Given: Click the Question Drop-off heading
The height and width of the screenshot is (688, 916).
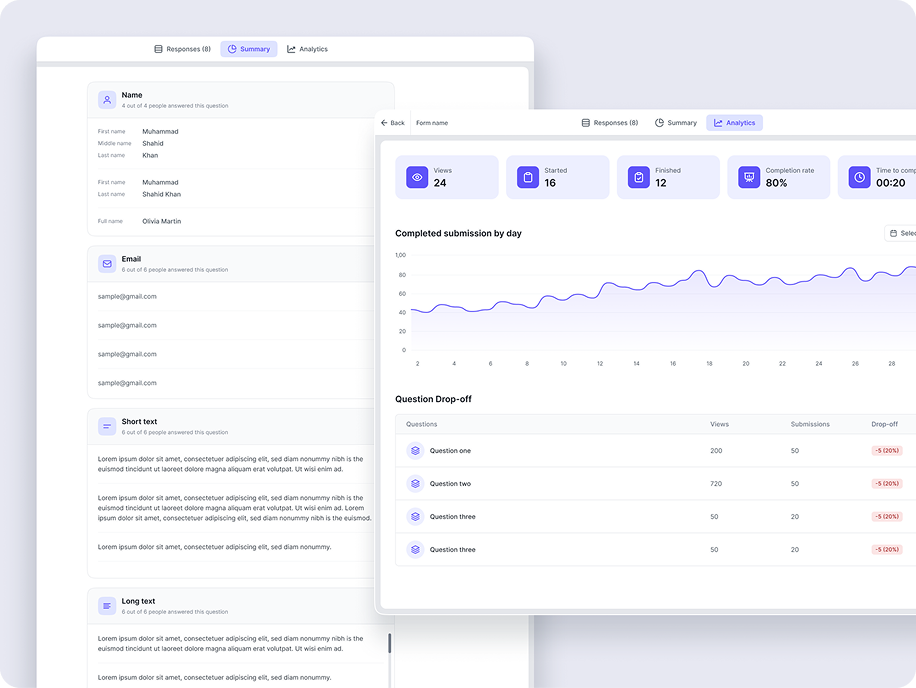Looking at the screenshot, I should (x=433, y=399).
